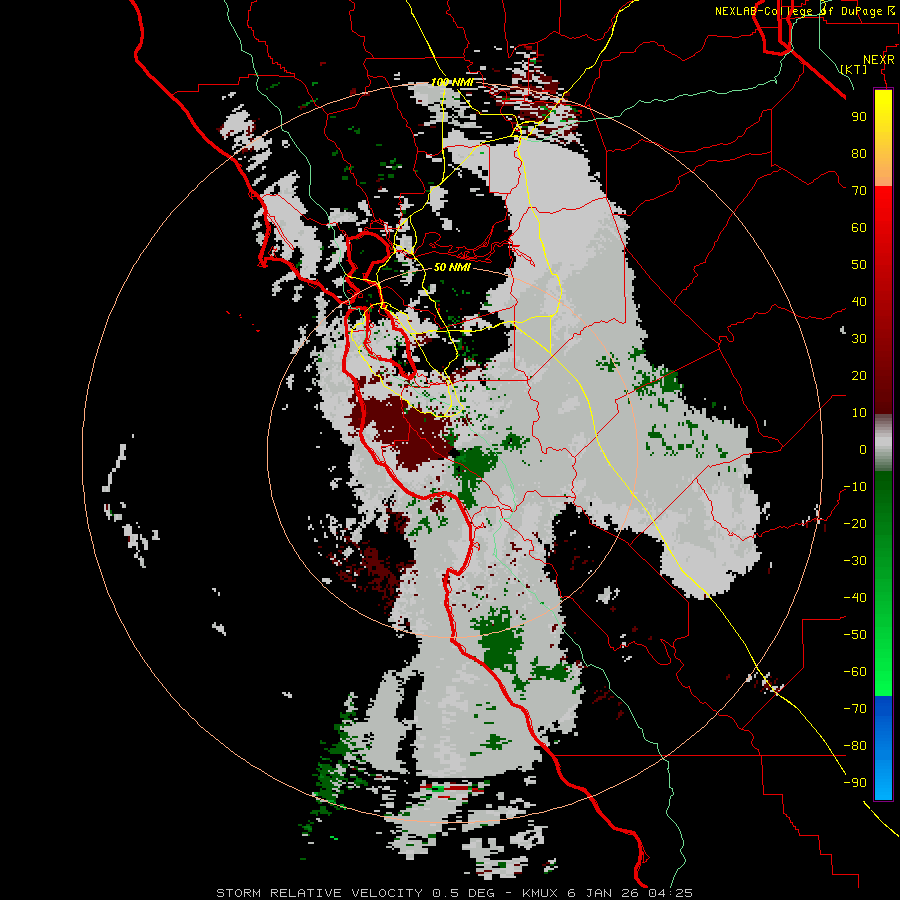This screenshot has height=900, width=900.
Task: Click the 80 value on velocity scale
Action: pos(859,153)
